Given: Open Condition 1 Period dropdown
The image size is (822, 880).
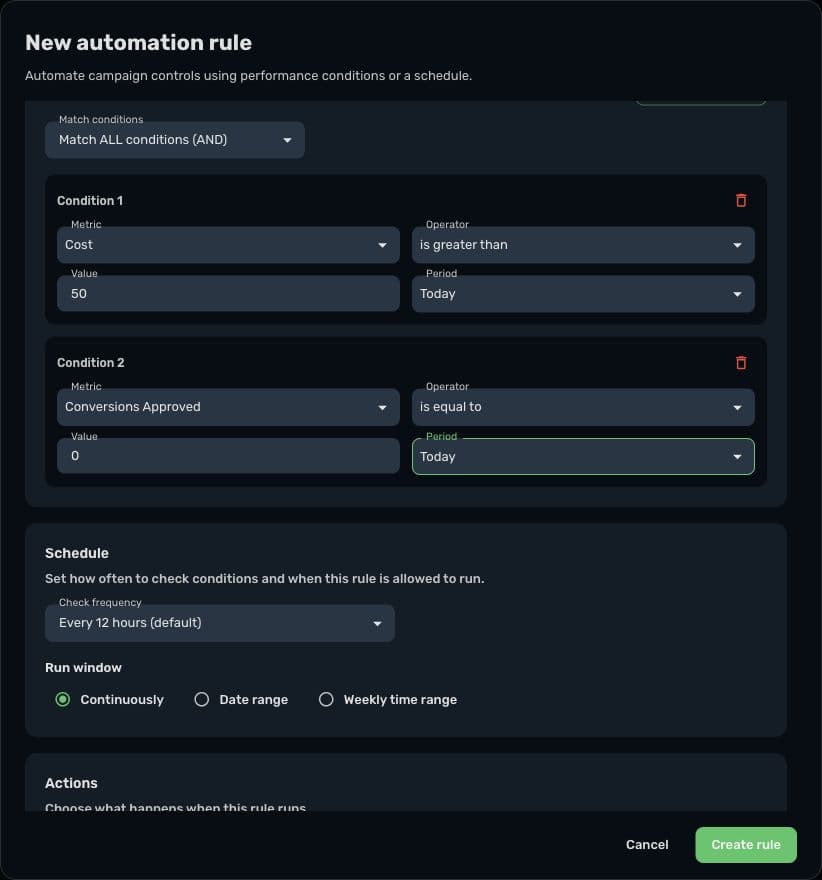Looking at the screenshot, I should 583,294.
